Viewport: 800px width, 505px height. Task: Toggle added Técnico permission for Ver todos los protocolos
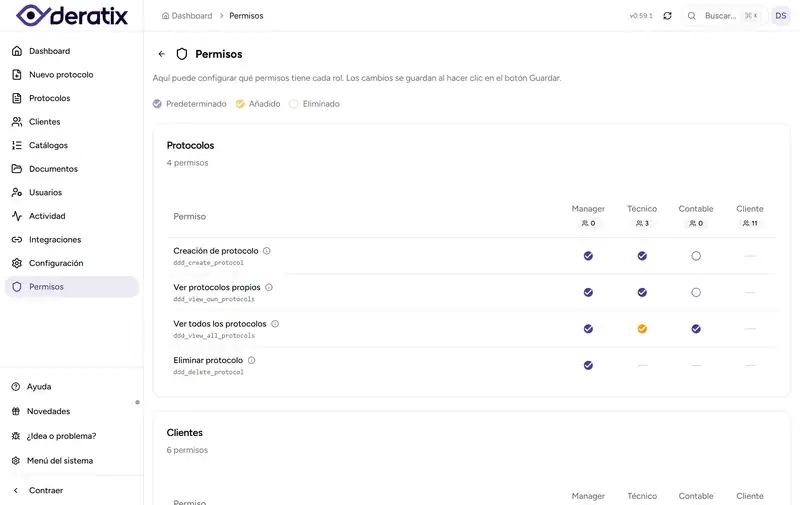tap(642, 329)
